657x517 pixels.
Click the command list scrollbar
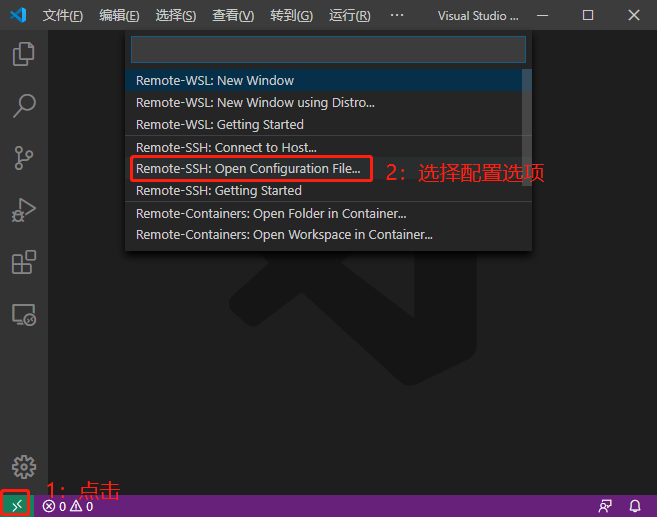pos(527,127)
